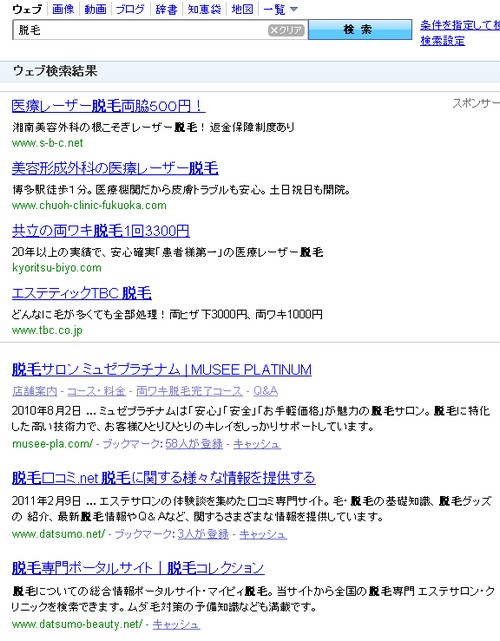500x641 pixels.
Task: Click description 湘南美容外科の根こそぎレーザー脱毛
Action: (153, 128)
